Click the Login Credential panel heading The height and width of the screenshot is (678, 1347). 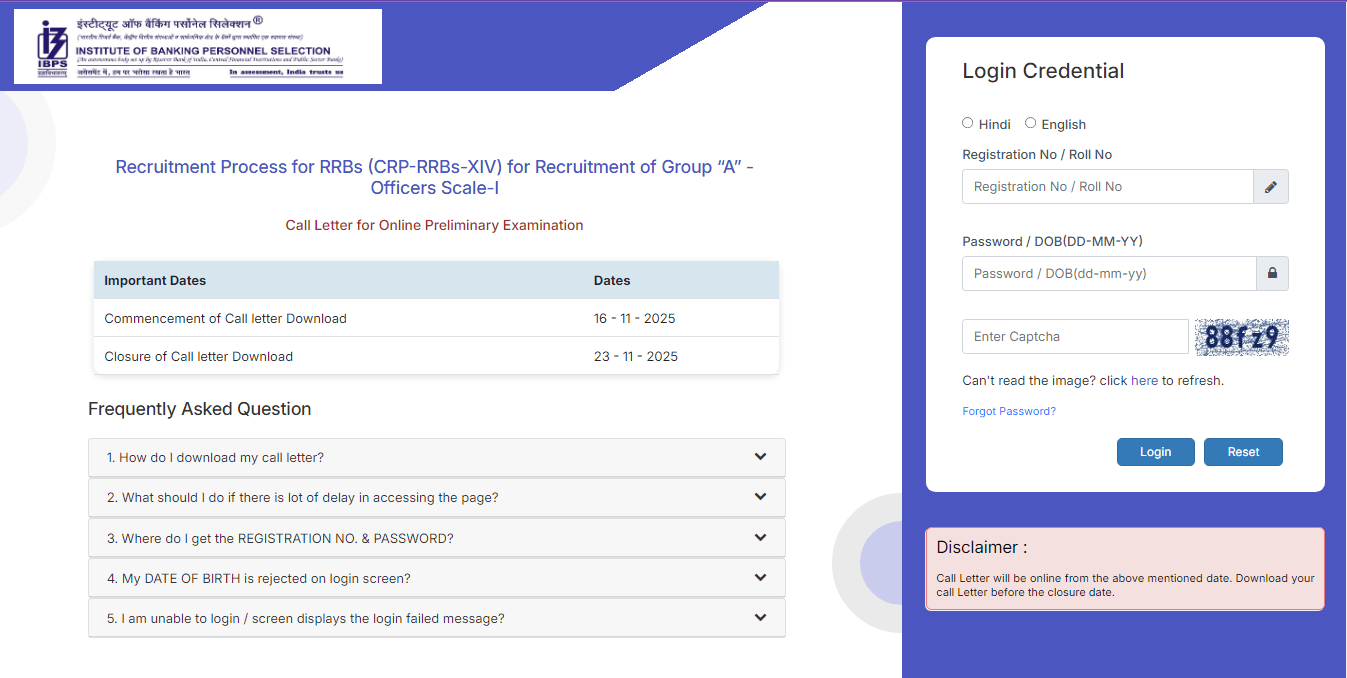[x=1043, y=70]
